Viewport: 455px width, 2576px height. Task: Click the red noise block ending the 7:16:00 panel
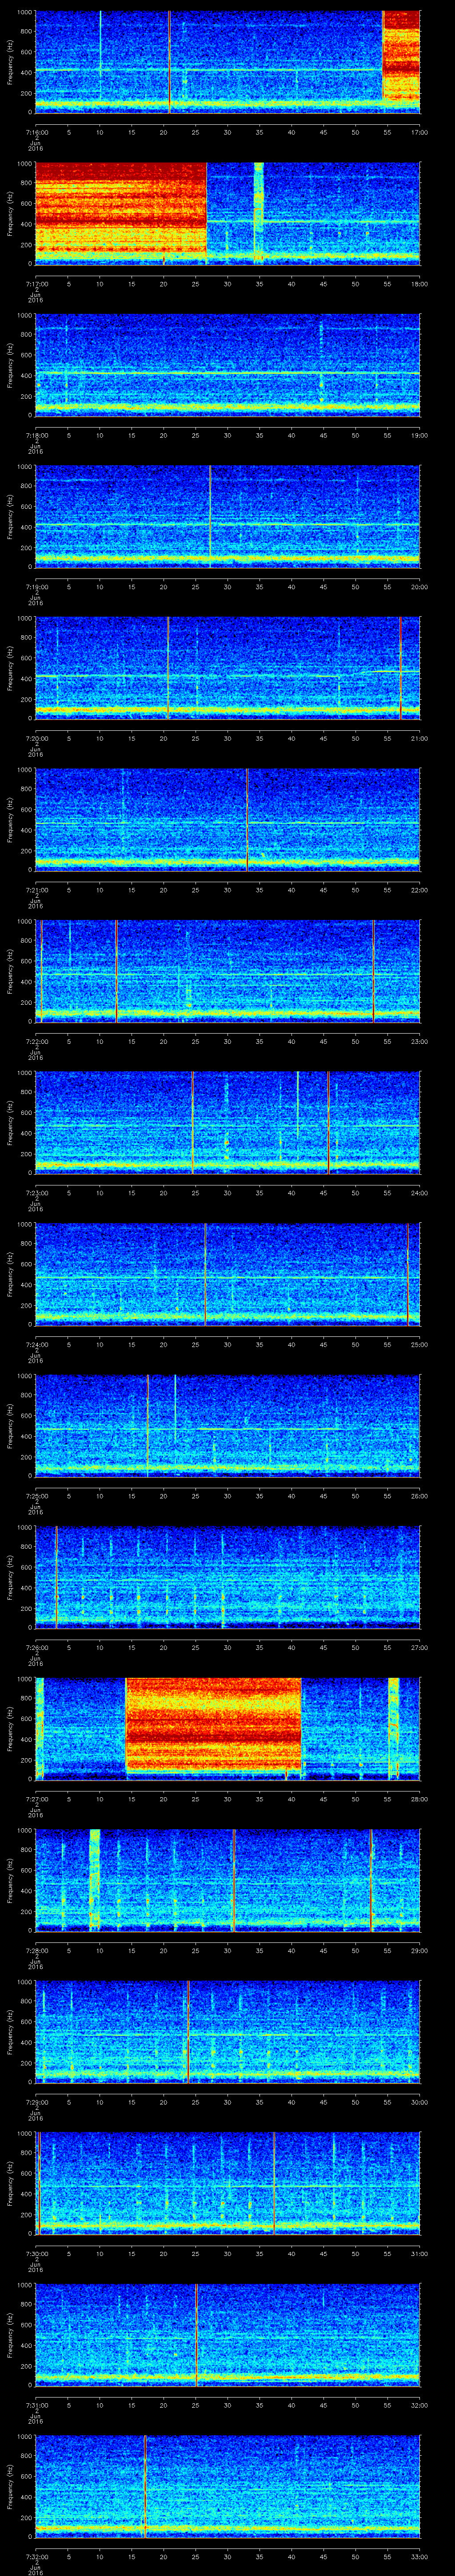401,56
